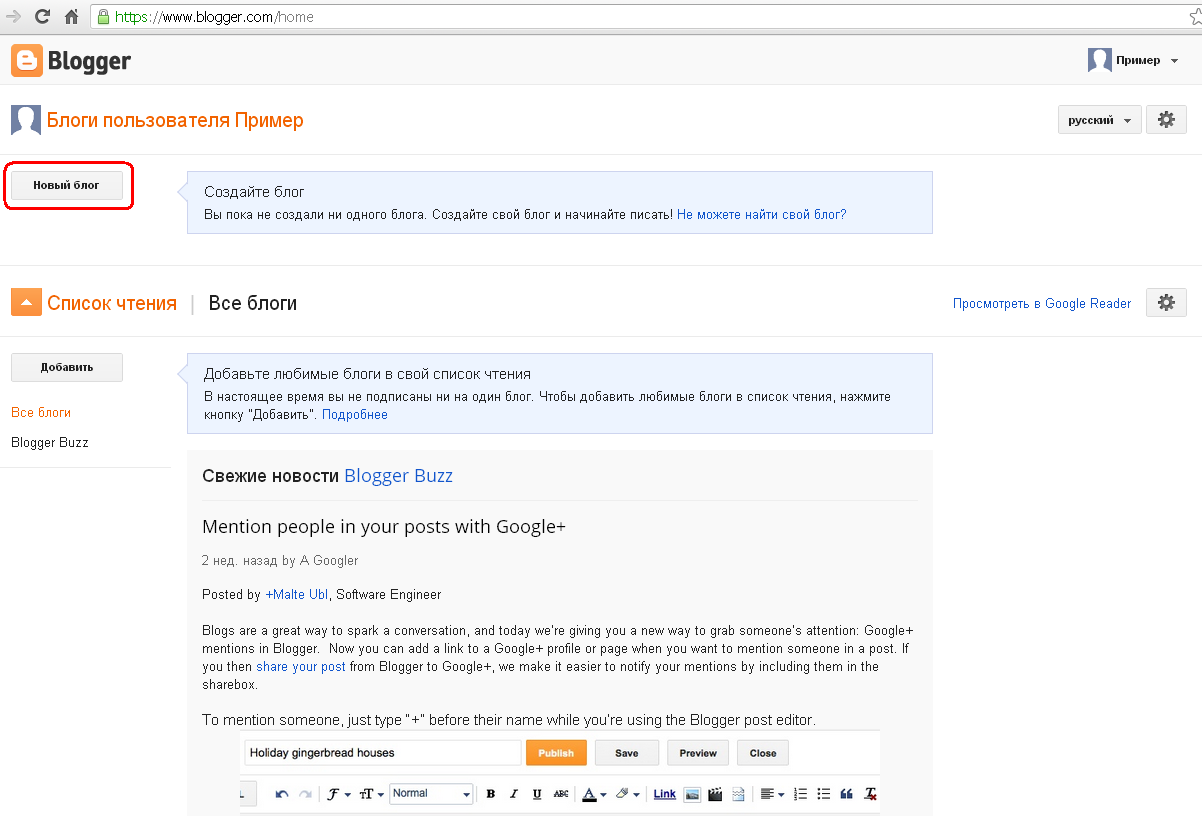Click Italic icon in editor toolbar image

tap(514, 794)
